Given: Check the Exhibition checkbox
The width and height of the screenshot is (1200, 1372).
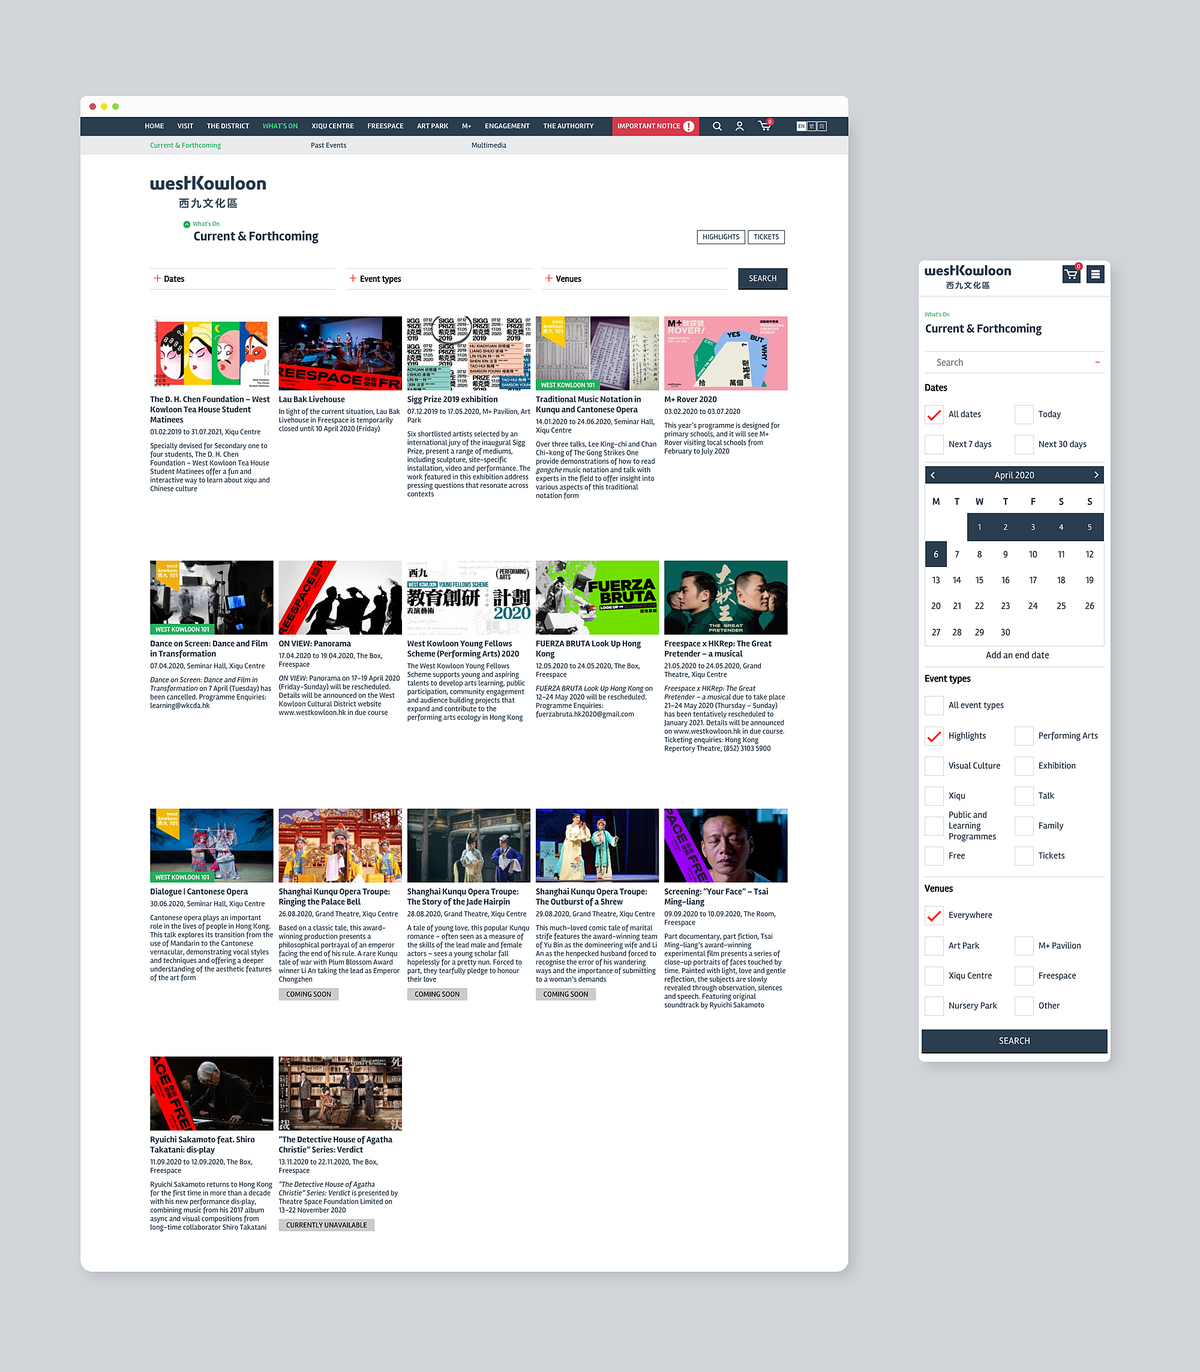Looking at the screenshot, I should click(1024, 766).
